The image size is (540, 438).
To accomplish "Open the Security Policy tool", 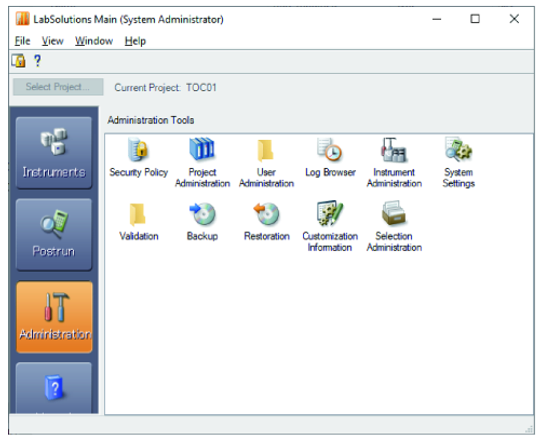I will (138, 157).
